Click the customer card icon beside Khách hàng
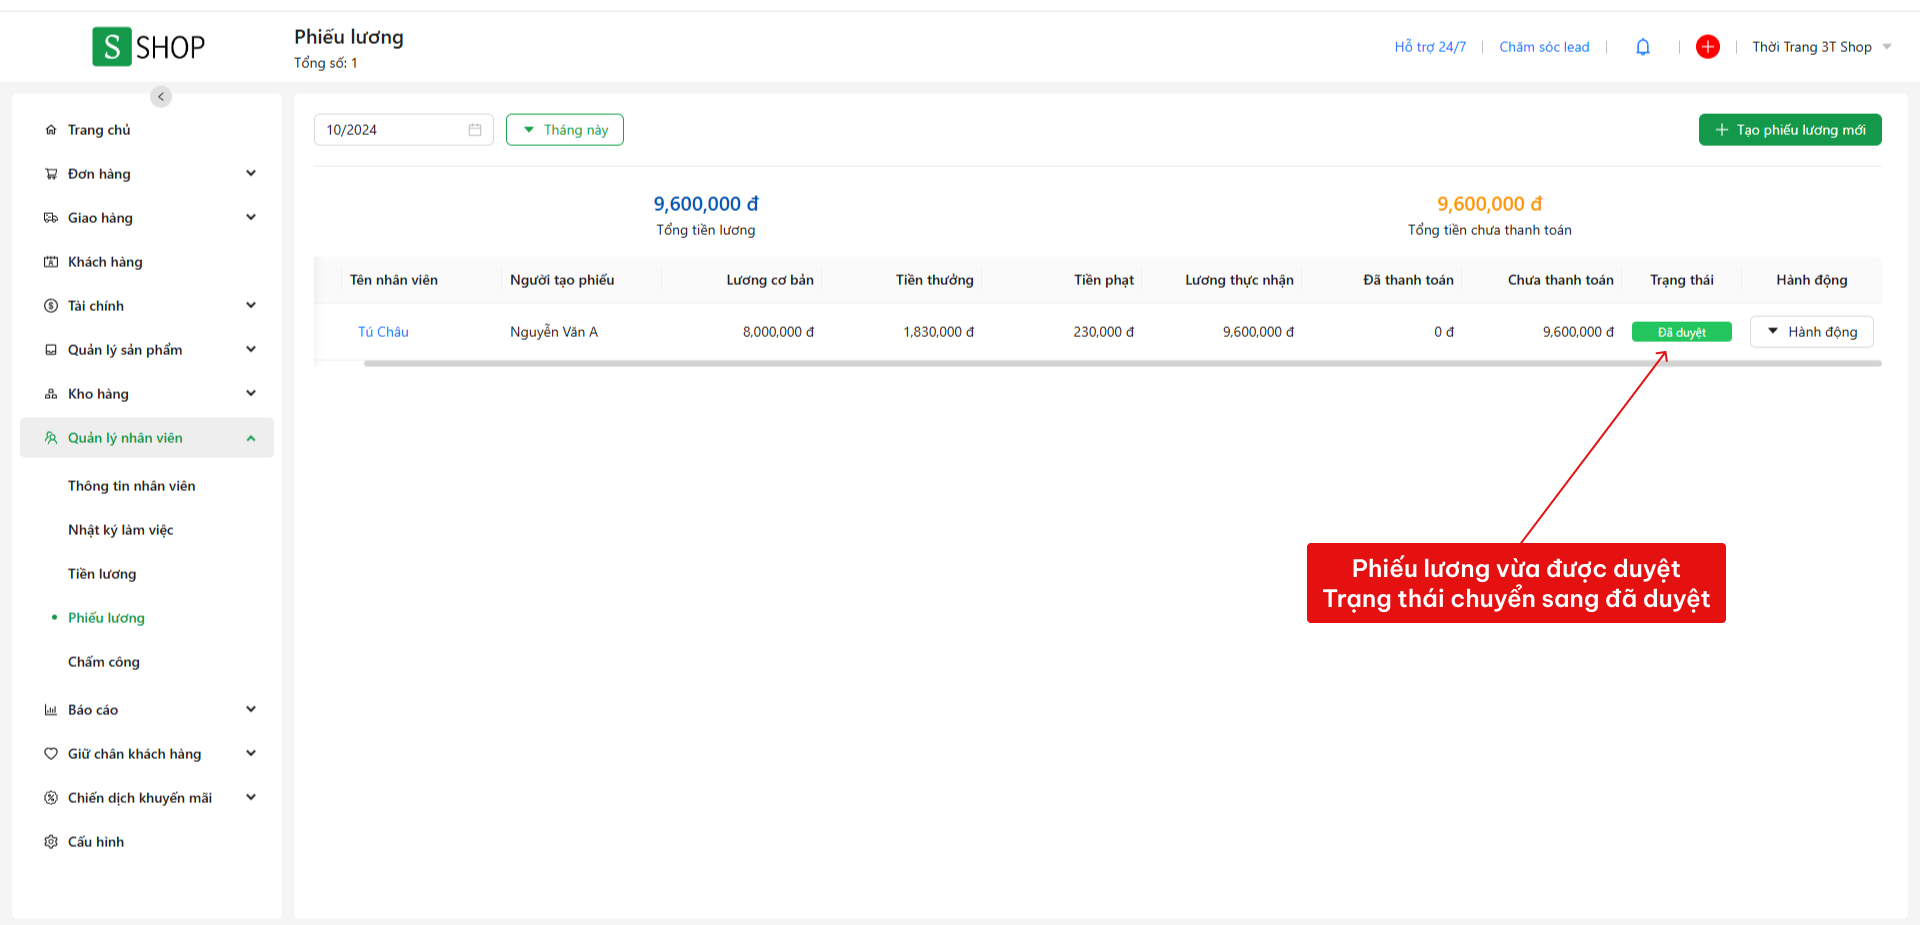Viewport: 1920px width, 925px height. [51, 262]
